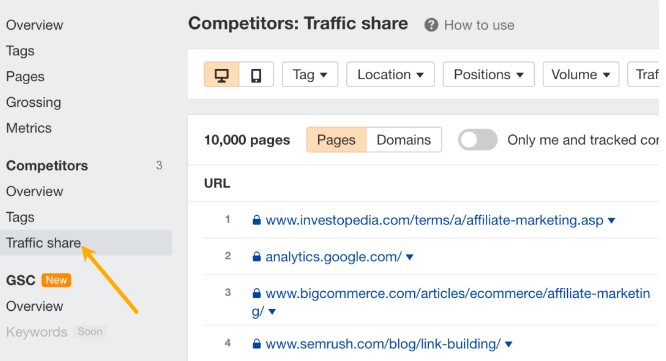Switch to mobile device view
Image resolution: width=666 pixels, height=361 pixels.
(x=256, y=75)
